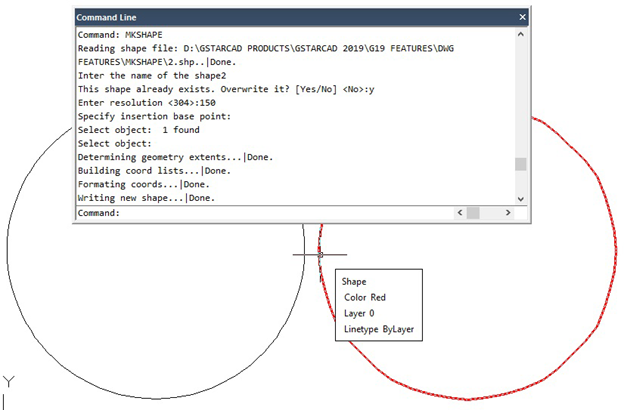Click the horizontal scroll right arrow
The height and width of the screenshot is (410, 624).
(x=508, y=213)
